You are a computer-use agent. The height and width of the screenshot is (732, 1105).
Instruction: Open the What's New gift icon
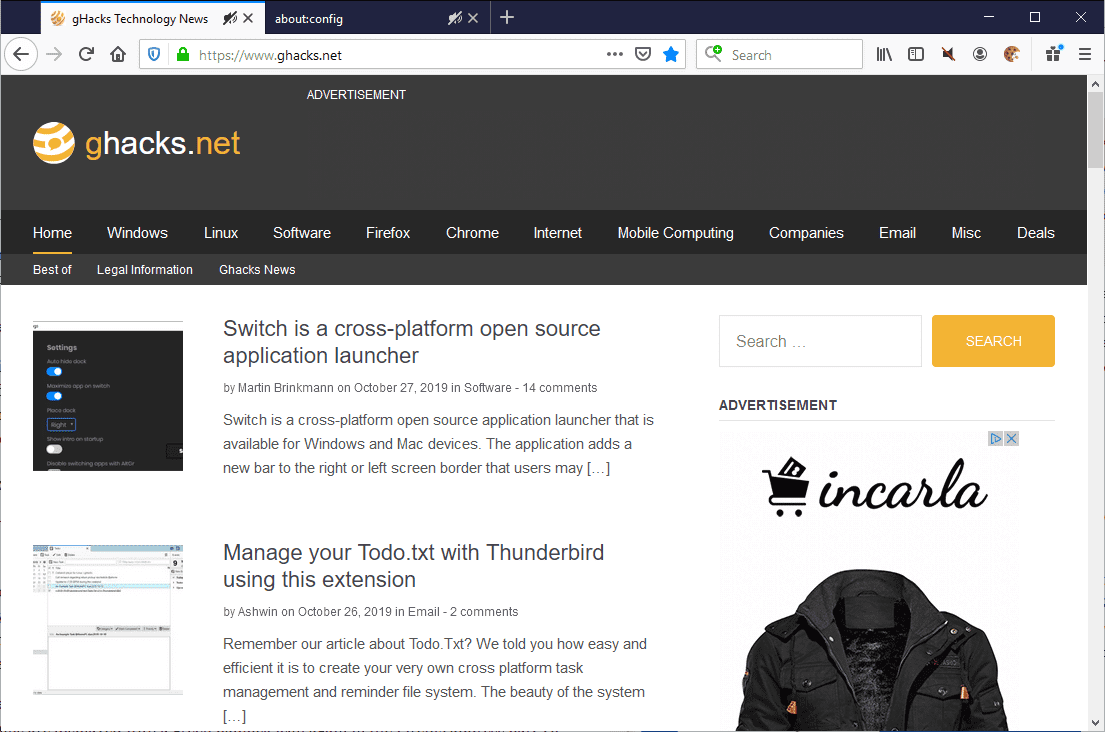(x=1054, y=54)
